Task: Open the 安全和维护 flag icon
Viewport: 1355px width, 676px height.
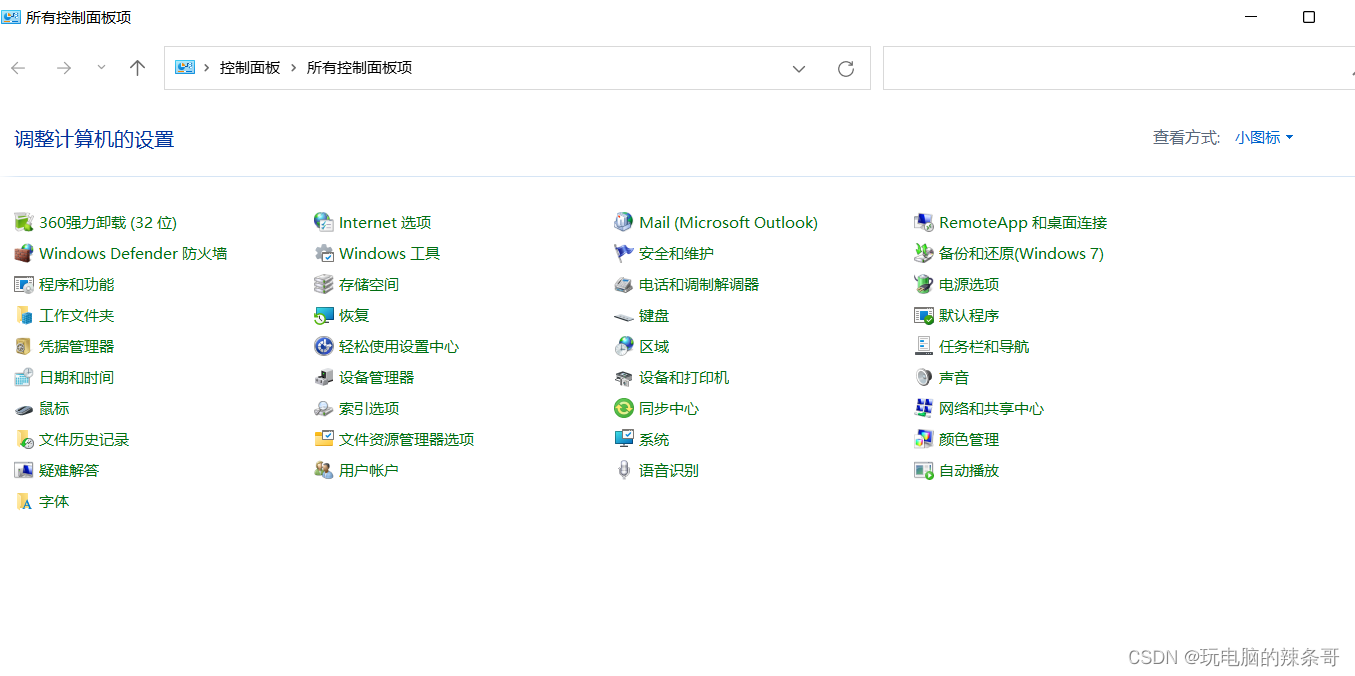Action: (x=624, y=253)
